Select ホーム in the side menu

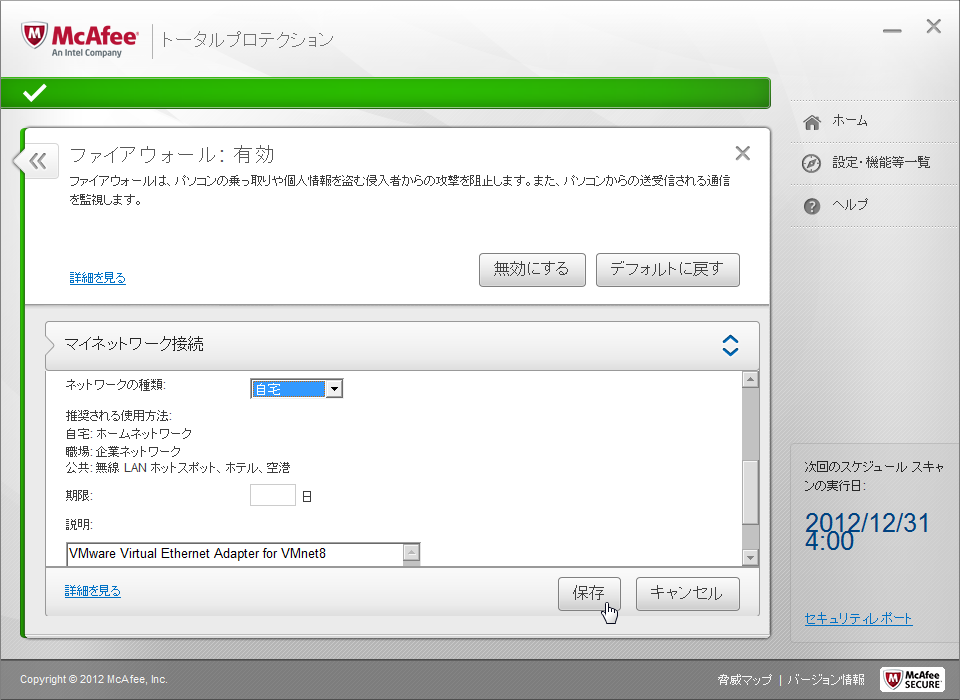[x=849, y=121]
